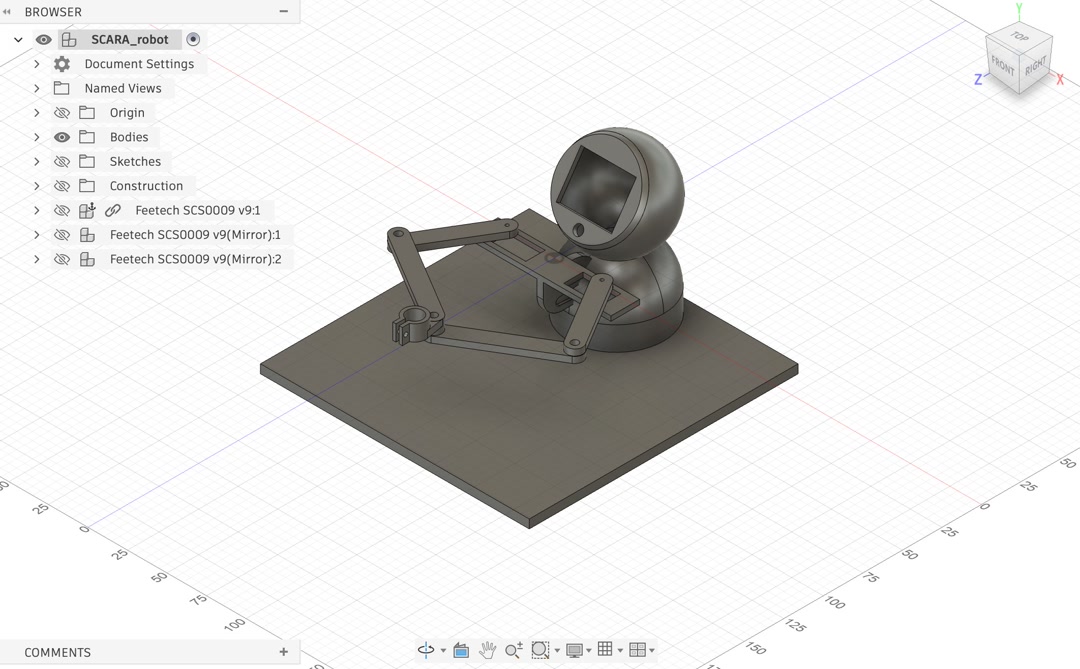The height and width of the screenshot is (669, 1080).
Task: Select the Zoom magnifier tool
Action: click(514, 650)
